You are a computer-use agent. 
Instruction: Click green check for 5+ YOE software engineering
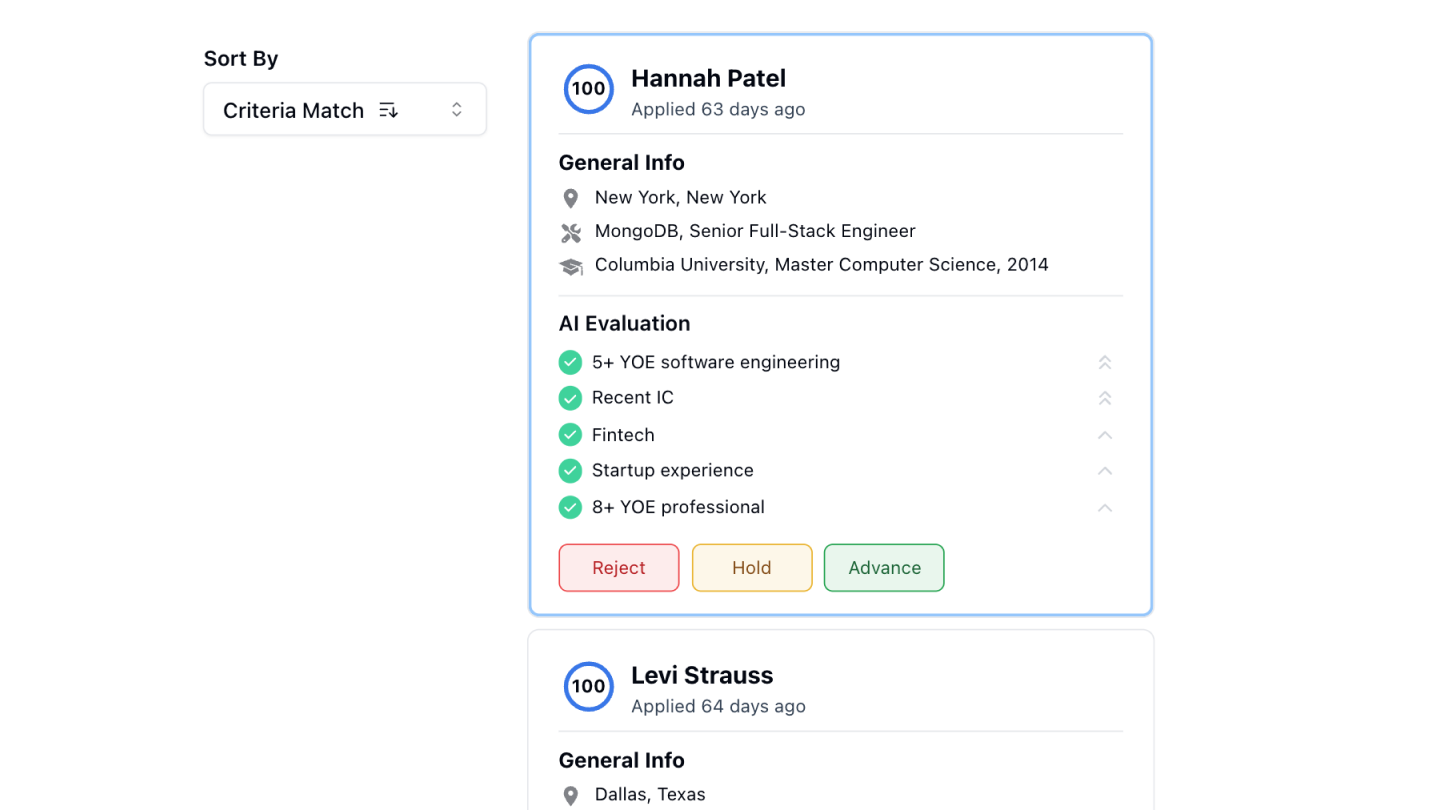[x=570, y=362]
